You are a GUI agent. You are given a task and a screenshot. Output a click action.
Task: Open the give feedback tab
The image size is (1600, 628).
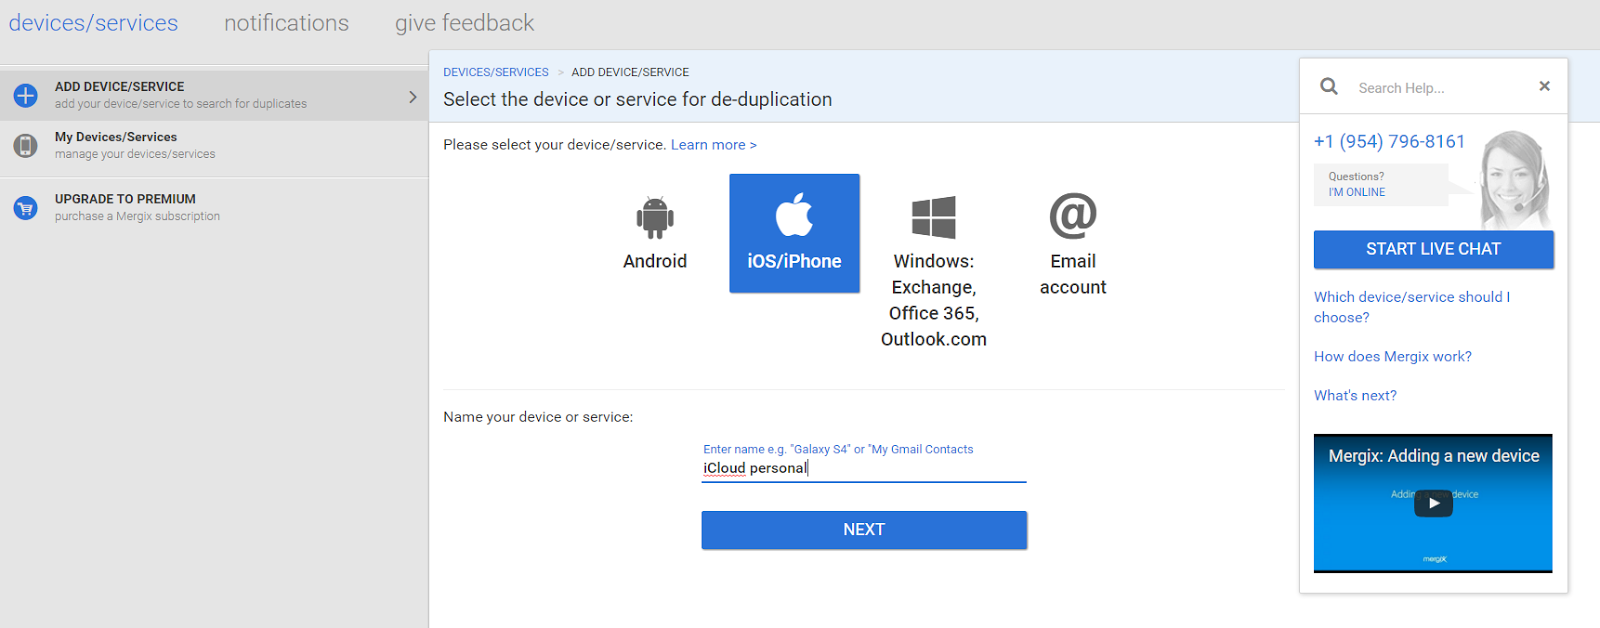464,23
